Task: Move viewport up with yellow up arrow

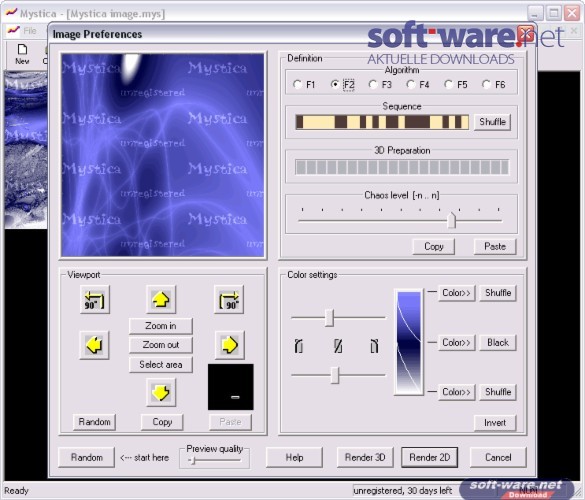Action: point(161,300)
